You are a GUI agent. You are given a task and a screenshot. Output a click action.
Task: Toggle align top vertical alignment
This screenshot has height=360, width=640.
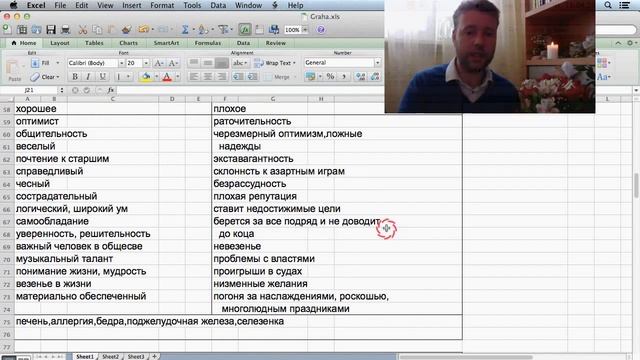(x=193, y=63)
